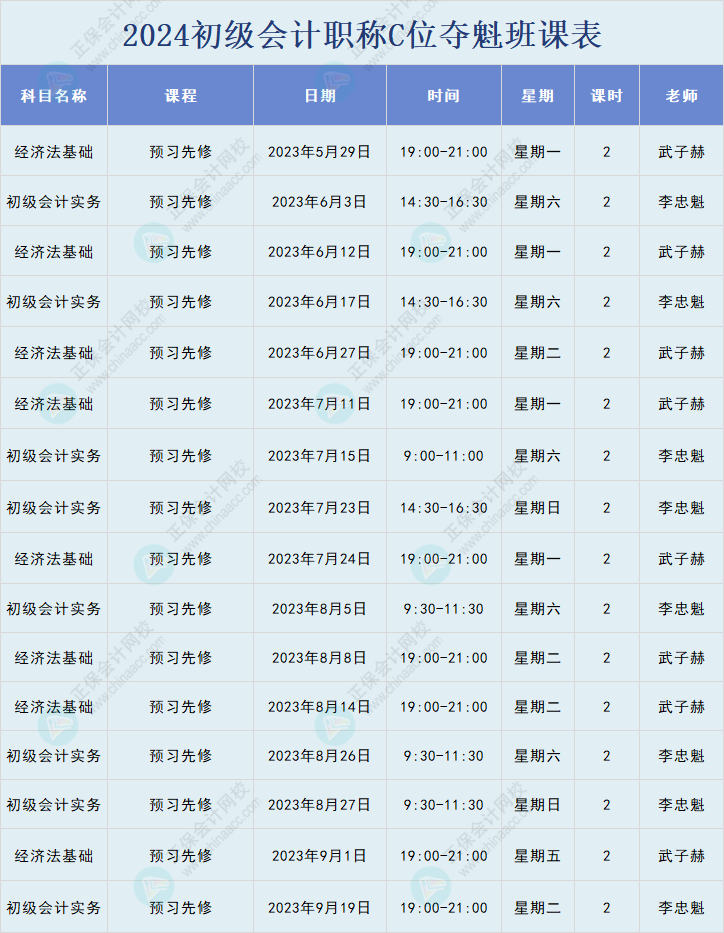The image size is (724, 933).
Task: Click 初级会计实务 in the August 27 row
Action: (54, 804)
